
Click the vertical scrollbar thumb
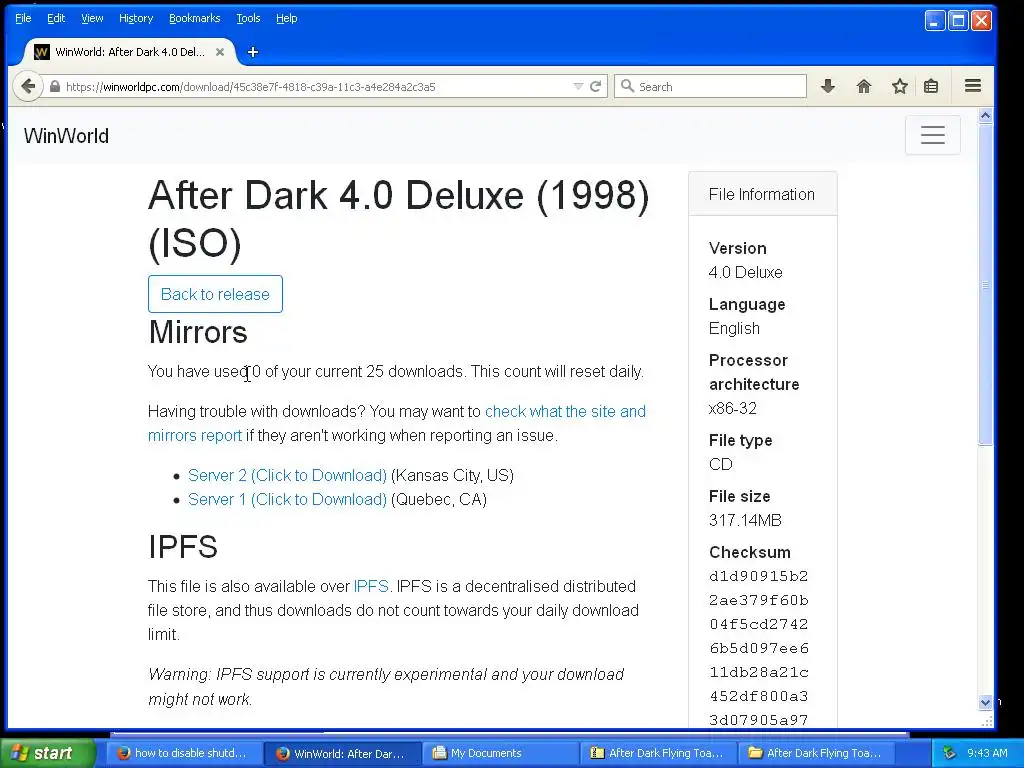point(985,285)
